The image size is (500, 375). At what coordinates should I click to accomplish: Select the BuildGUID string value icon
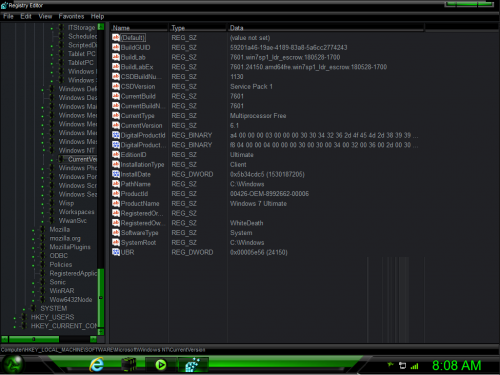(116, 47)
